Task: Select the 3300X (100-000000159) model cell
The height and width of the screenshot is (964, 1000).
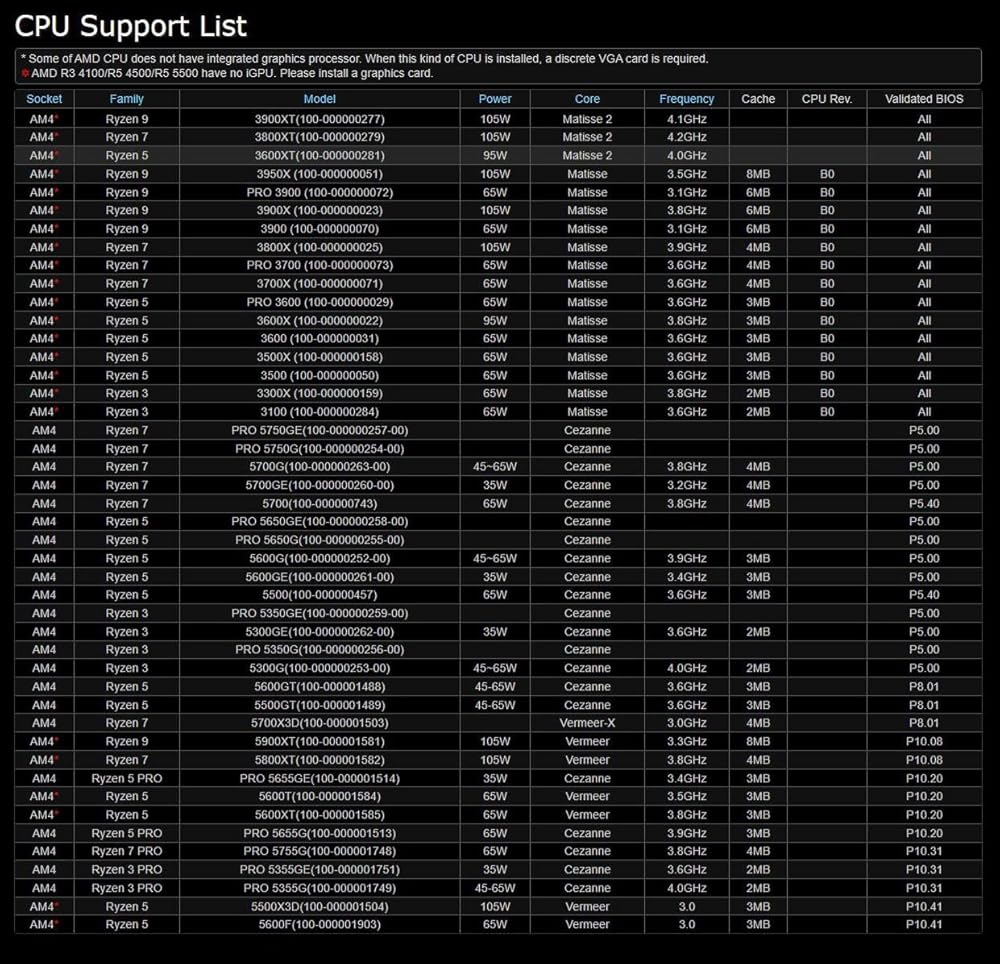Action: [x=319, y=393]
